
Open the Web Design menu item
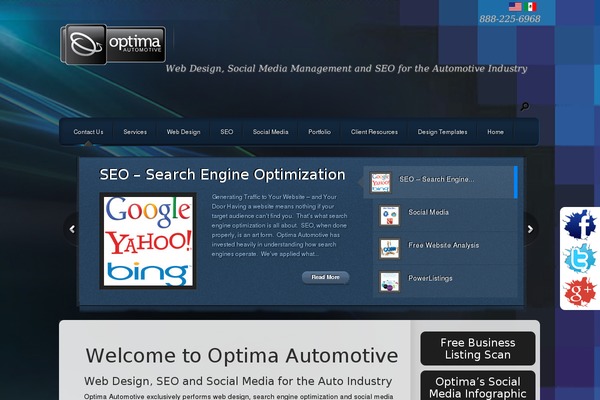183,132
